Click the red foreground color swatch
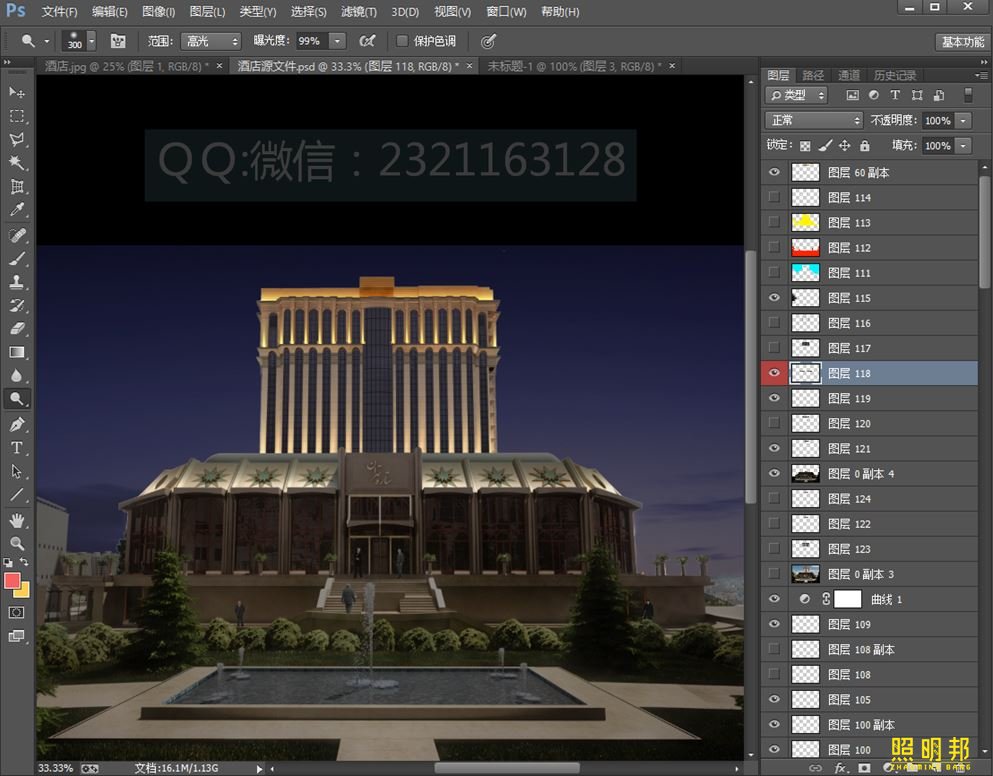 13,581
